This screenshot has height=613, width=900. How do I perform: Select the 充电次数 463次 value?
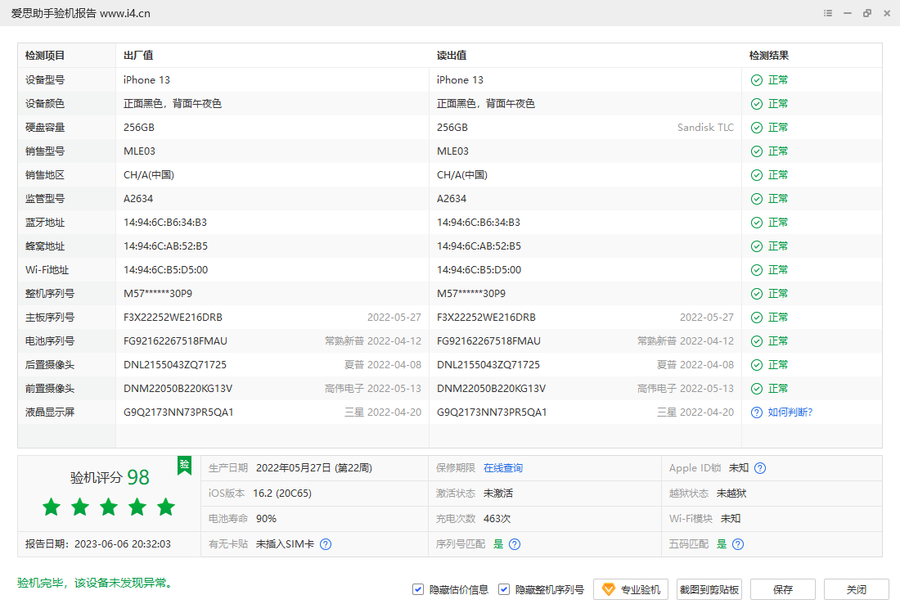(x=497, y=519)
